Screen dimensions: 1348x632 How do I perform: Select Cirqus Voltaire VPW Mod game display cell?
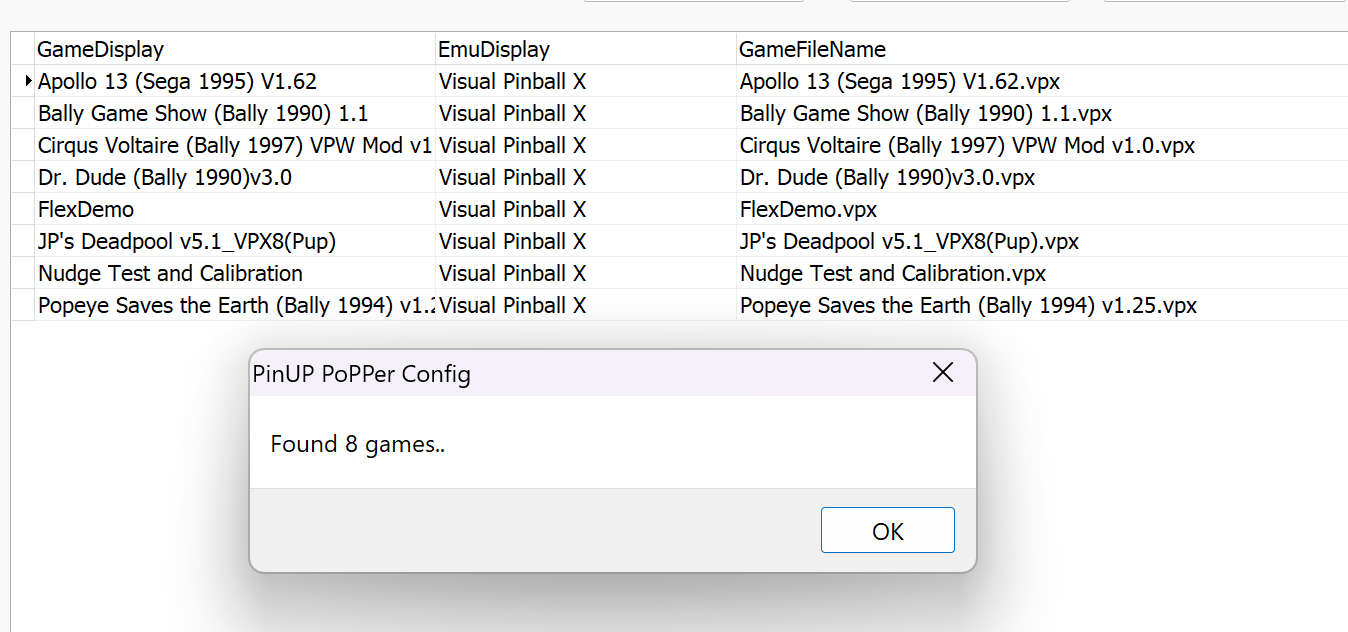point(234,146)
